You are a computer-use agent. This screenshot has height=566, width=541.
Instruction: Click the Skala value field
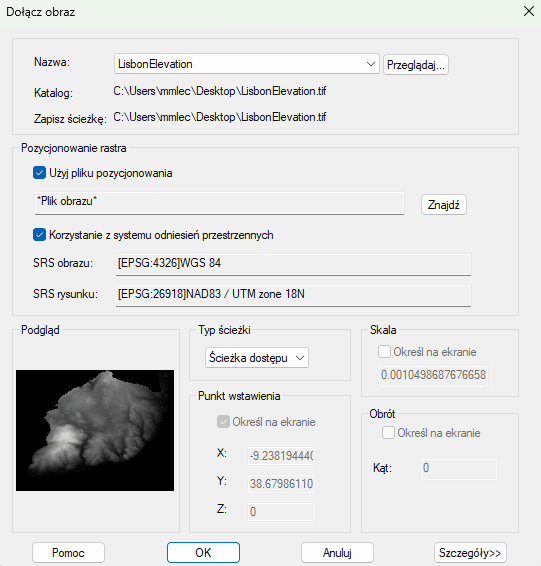433,375
